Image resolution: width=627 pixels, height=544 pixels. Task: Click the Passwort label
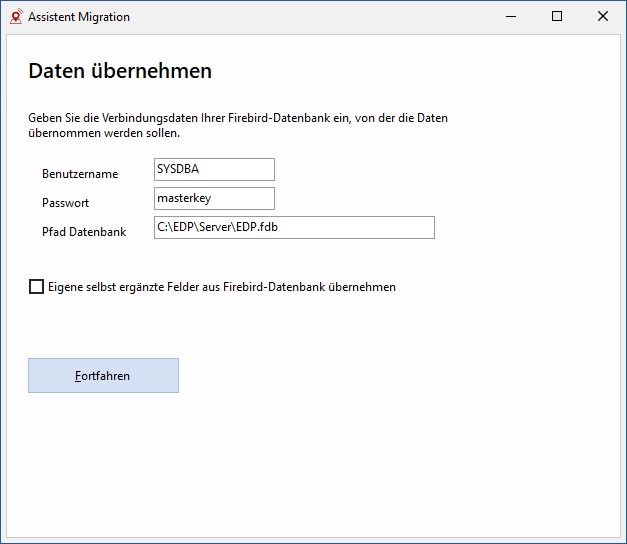(x=65, y=203)
